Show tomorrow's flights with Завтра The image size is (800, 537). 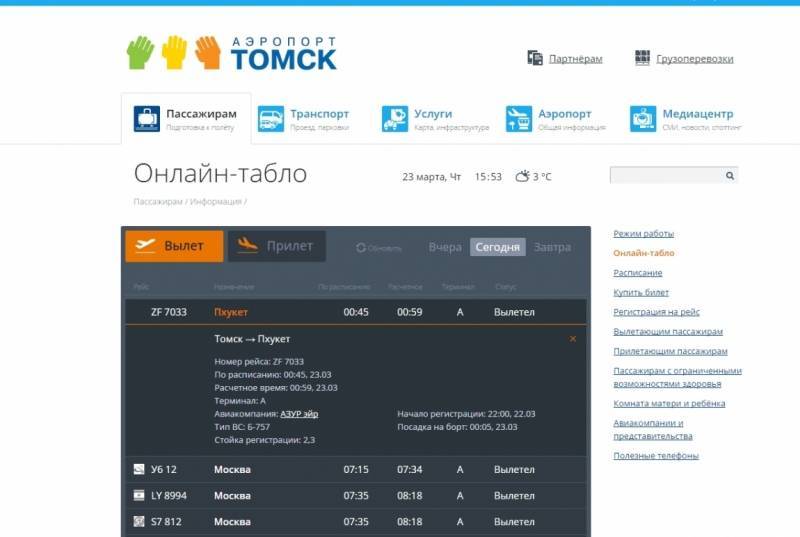pos(553,247)
